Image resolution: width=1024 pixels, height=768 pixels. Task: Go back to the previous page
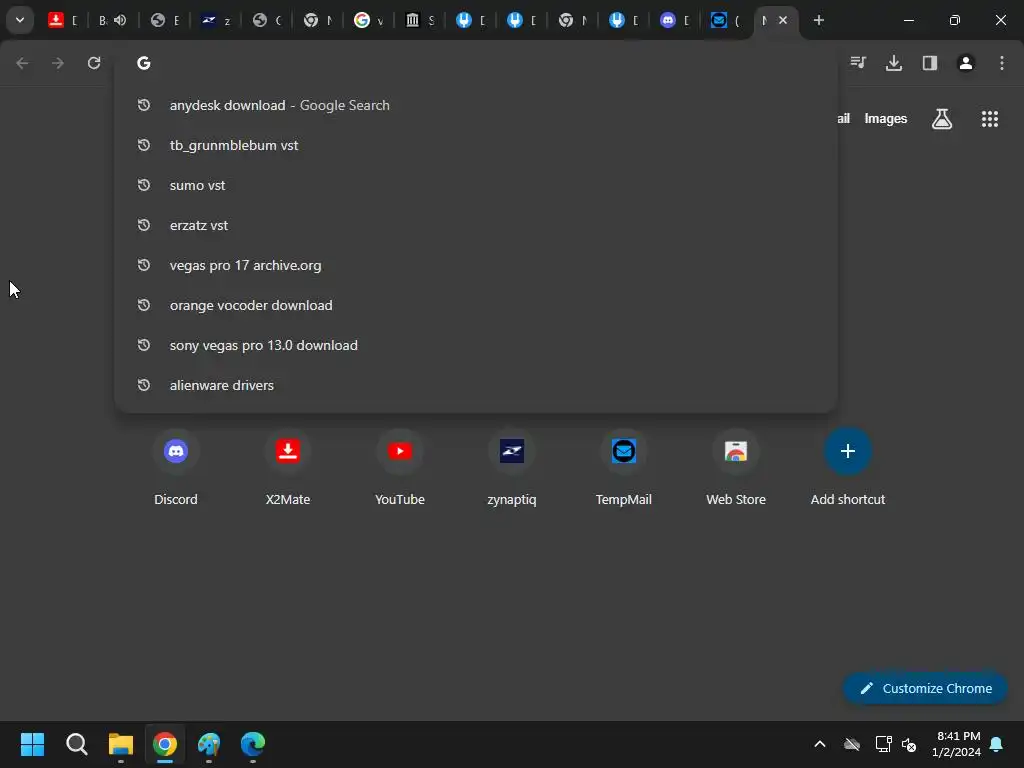point(22,63)
